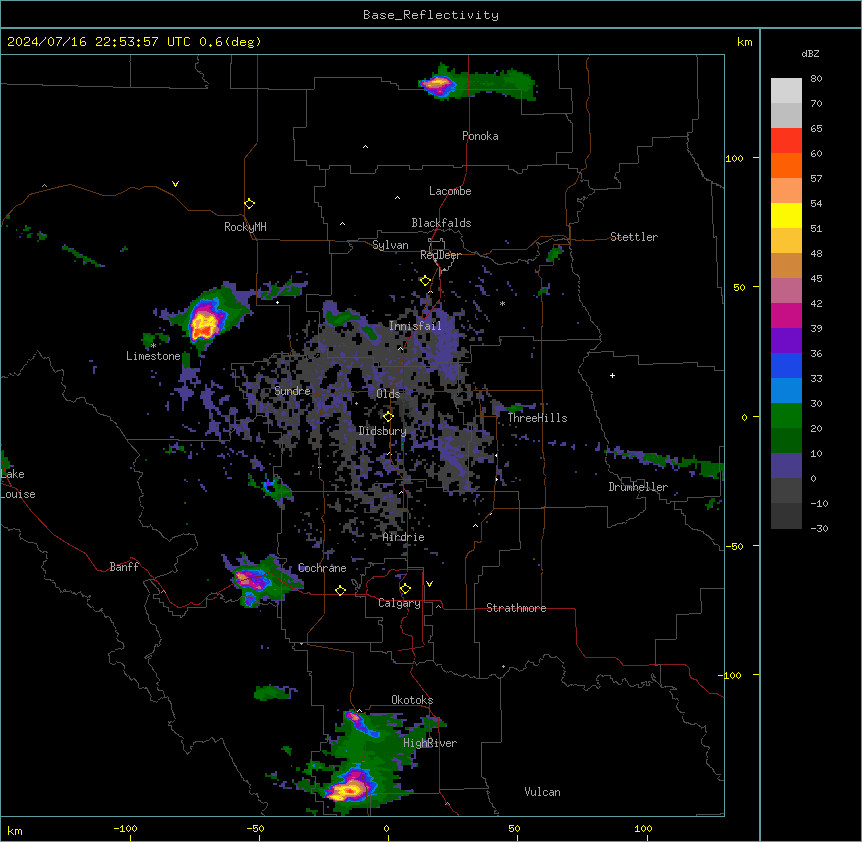
Task: Click the Cochrane label
Action: click(x=322, y=568)
